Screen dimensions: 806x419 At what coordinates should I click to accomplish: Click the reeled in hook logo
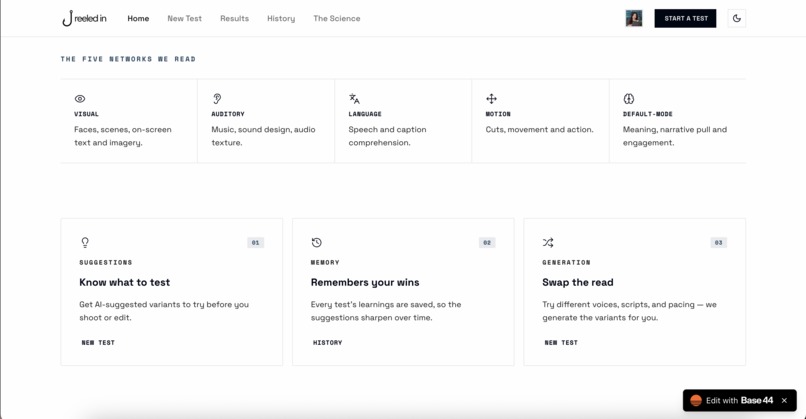click(84, 18)
